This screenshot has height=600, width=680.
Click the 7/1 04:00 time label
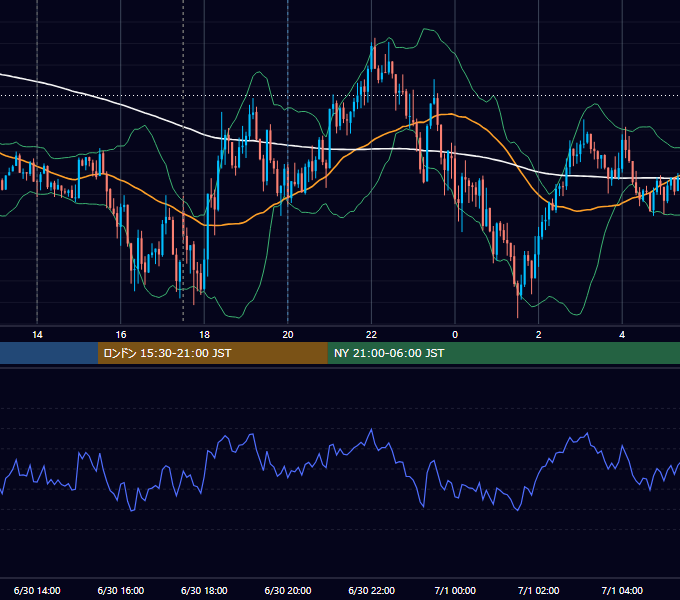click(x=622, y=590)
